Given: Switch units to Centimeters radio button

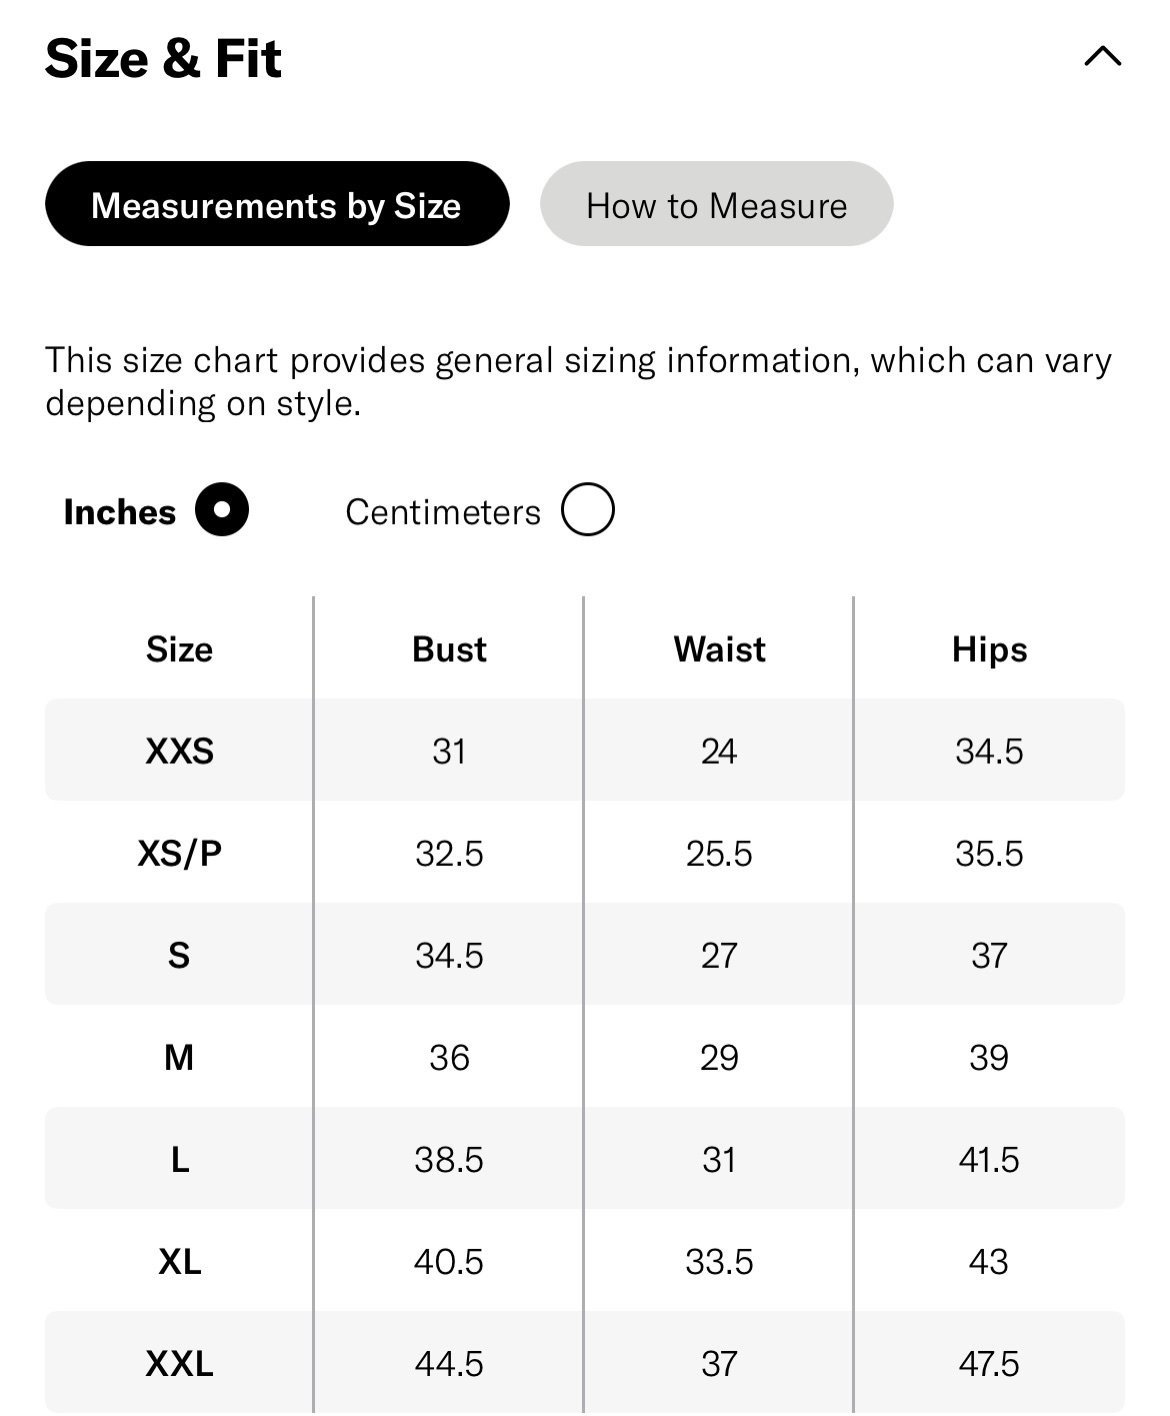Looking at the screenshot, I should (587, 510).
